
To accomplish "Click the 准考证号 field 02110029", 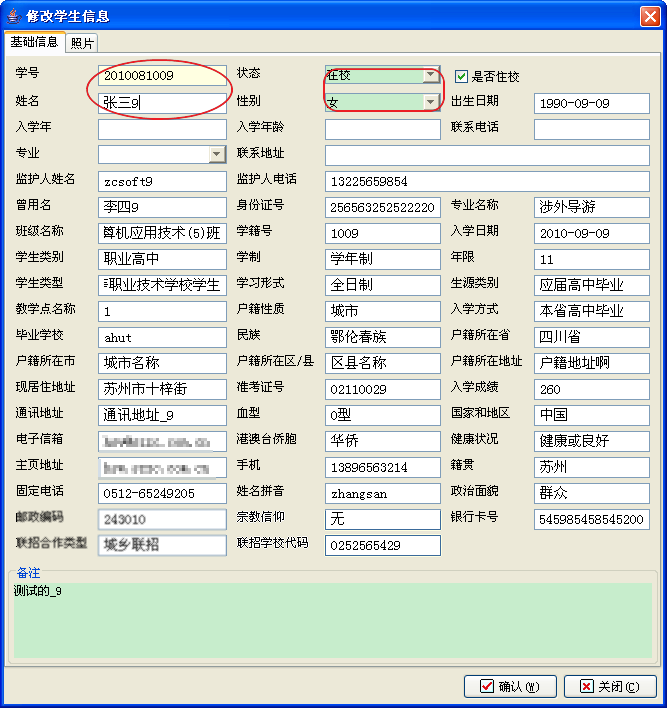I will click(x=382, y=389).
